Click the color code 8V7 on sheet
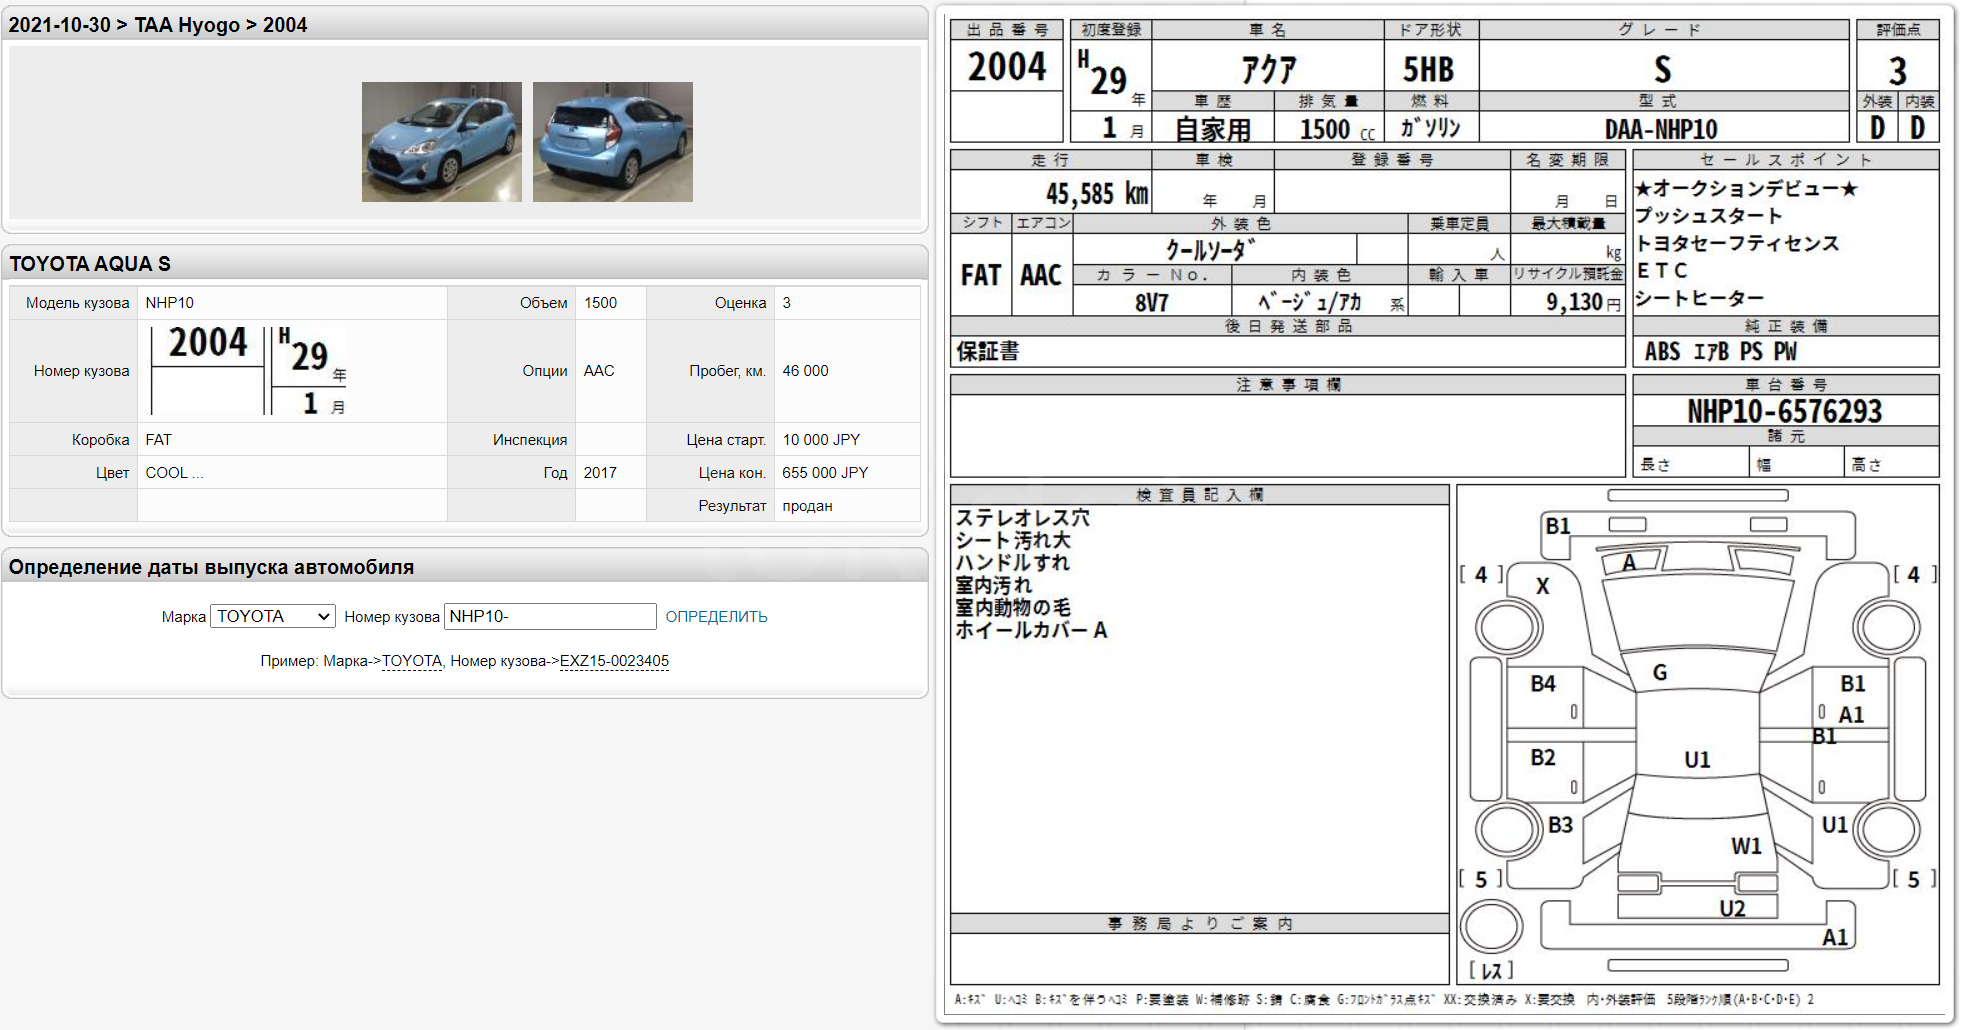The width and height of the screenshot is (1968, 1030). tap(1151, 302)
